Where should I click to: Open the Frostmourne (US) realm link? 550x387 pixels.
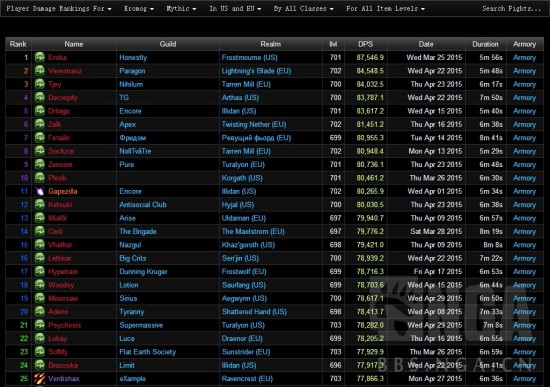tap(249, 58)
